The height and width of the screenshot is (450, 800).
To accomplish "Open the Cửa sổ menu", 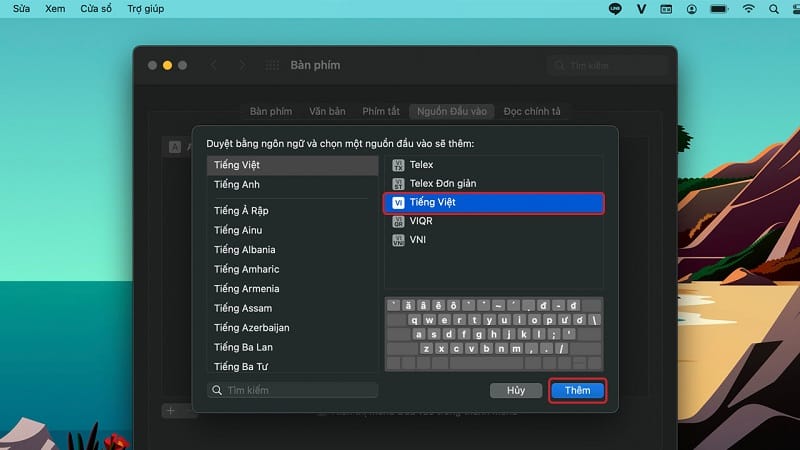I will pos(96,8).
